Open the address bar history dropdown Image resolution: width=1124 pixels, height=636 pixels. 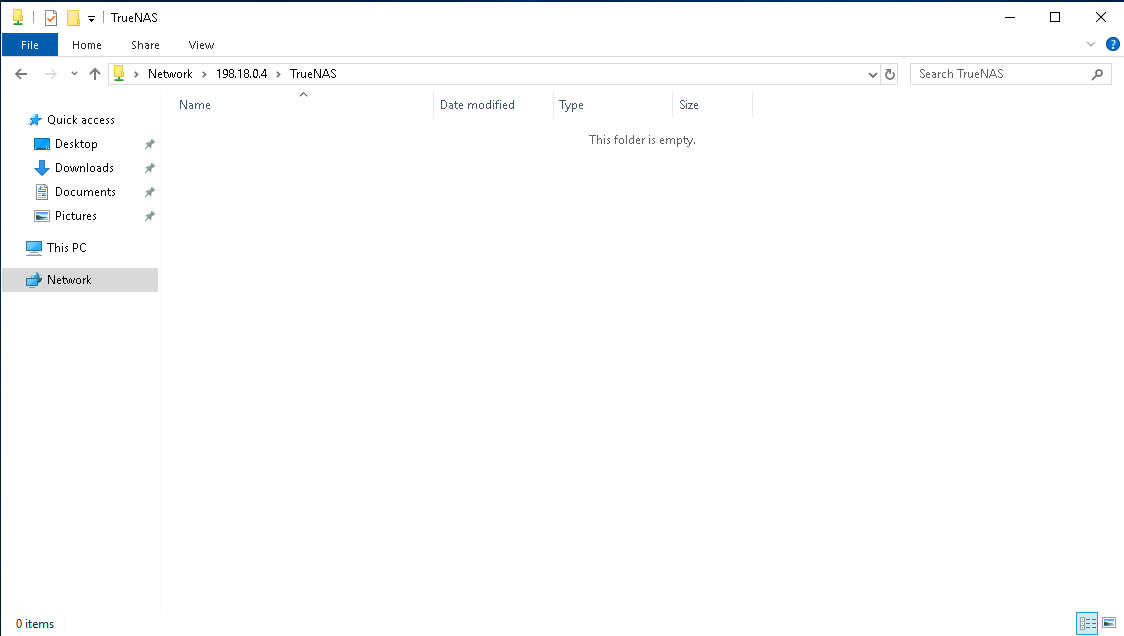[x=873, y=74]
